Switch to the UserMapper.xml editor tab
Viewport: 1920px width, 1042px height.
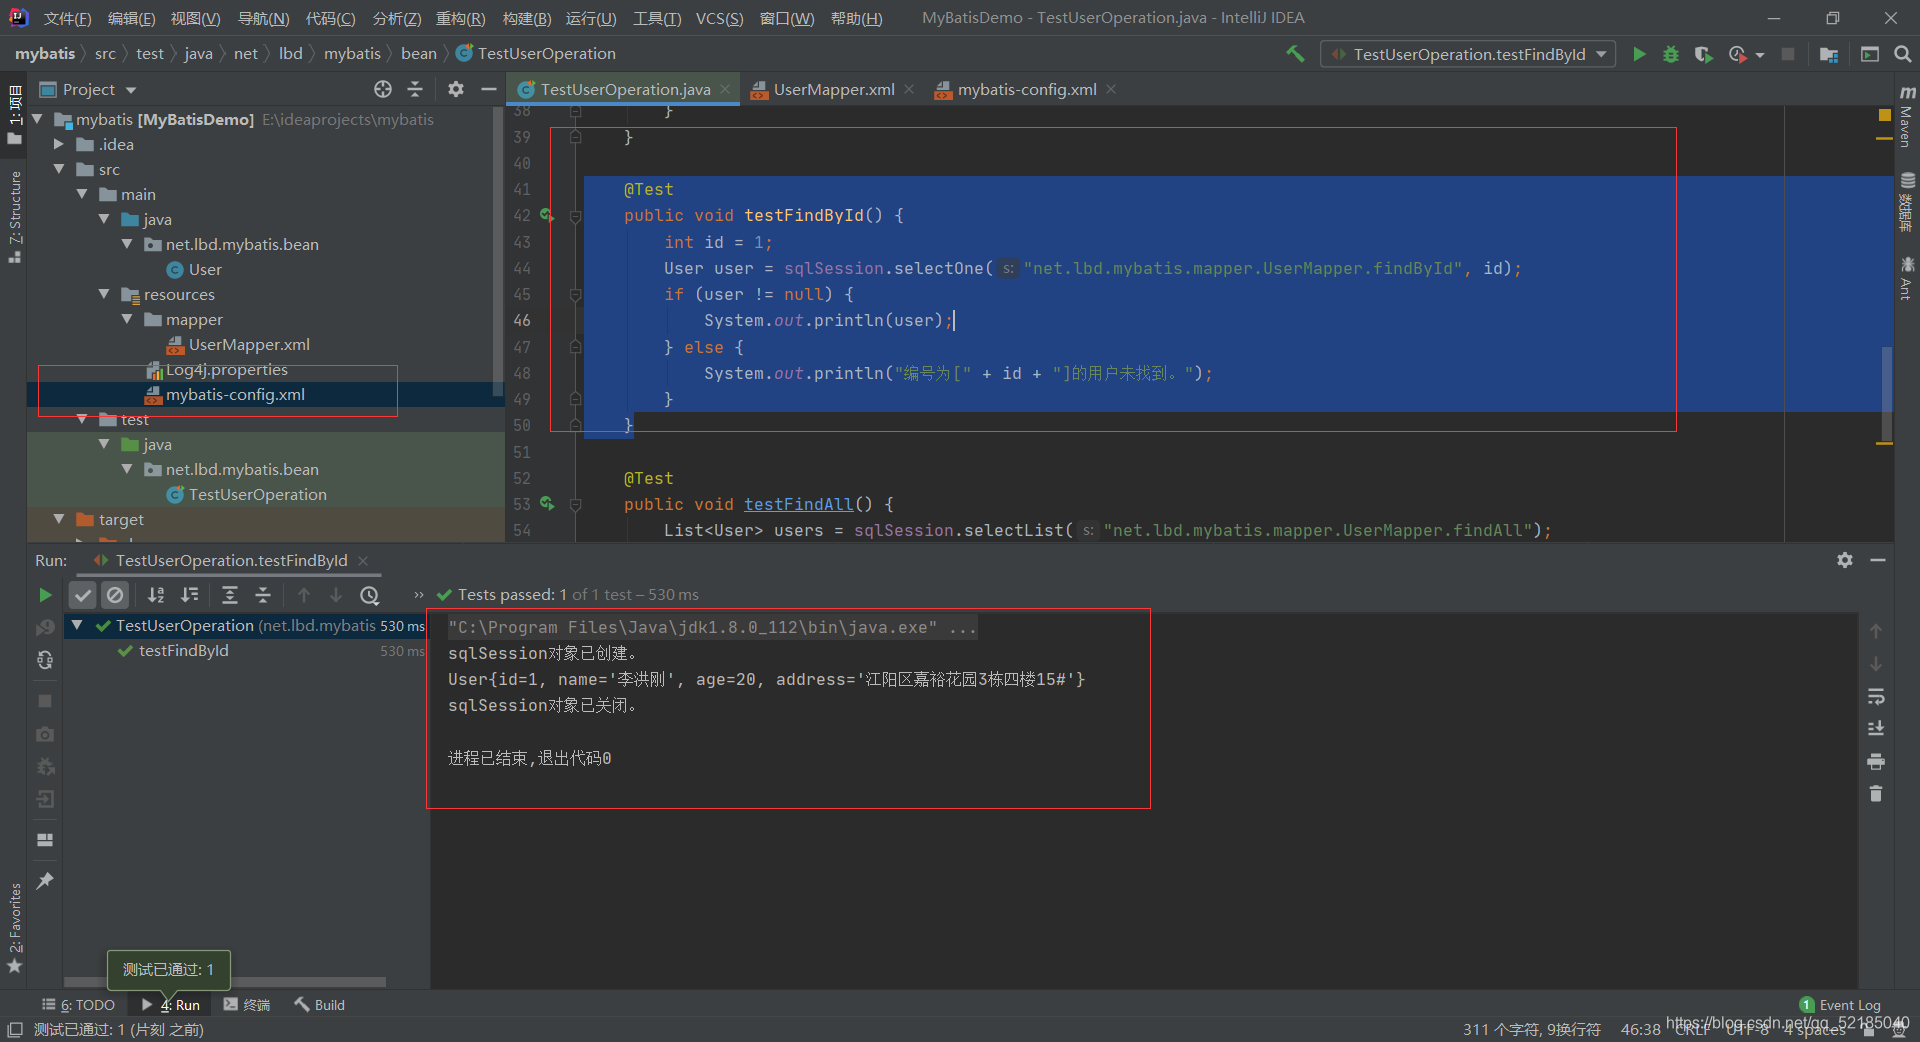tap(832, 89)
